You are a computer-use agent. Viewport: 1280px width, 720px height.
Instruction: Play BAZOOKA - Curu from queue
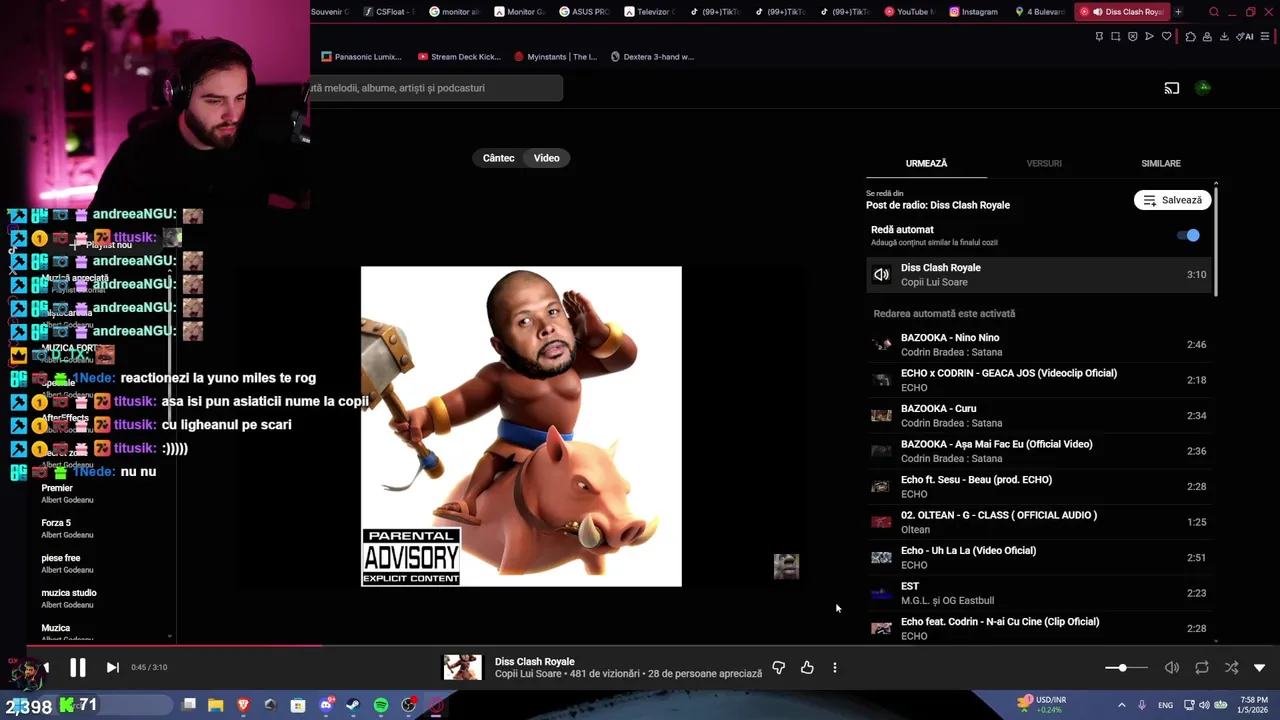(x=1040, y=415)
